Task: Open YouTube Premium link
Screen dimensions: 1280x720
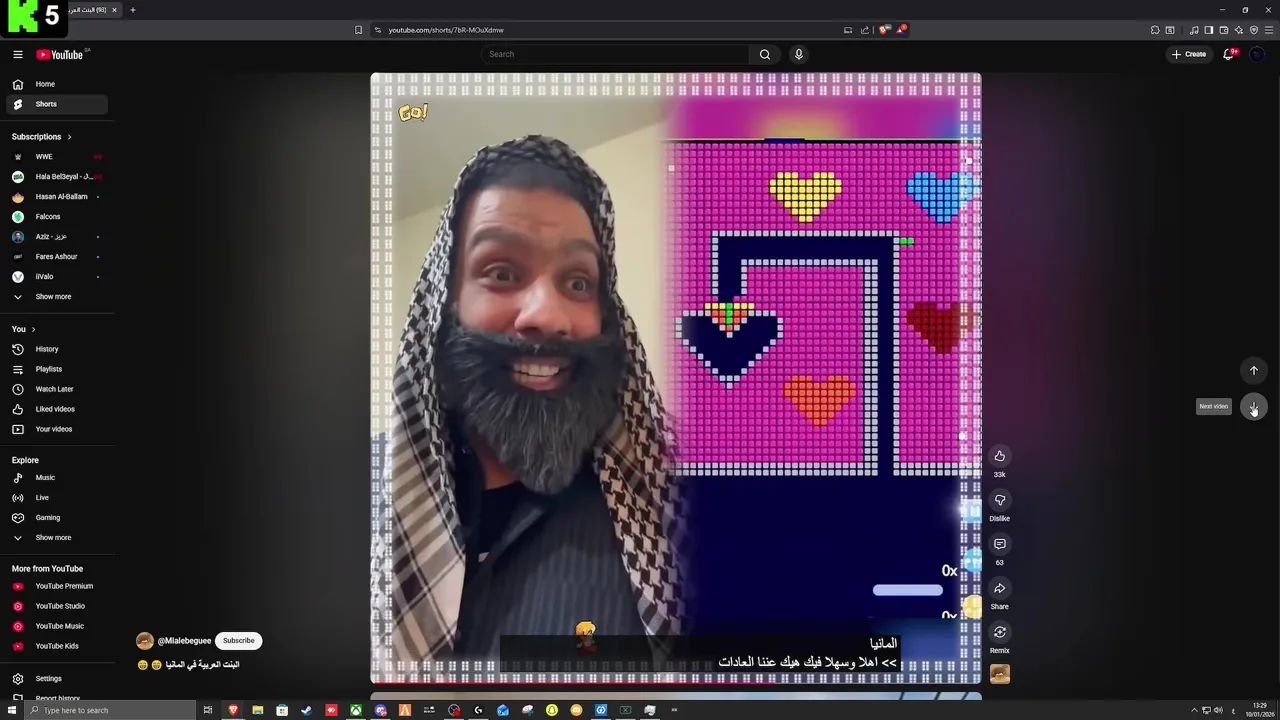Action: (57, 586)
